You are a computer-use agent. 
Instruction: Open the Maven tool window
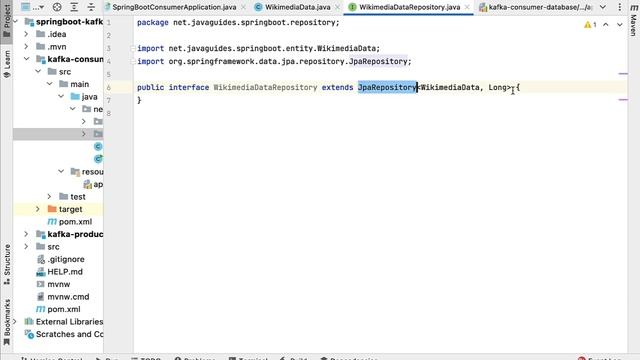(633, 20)
